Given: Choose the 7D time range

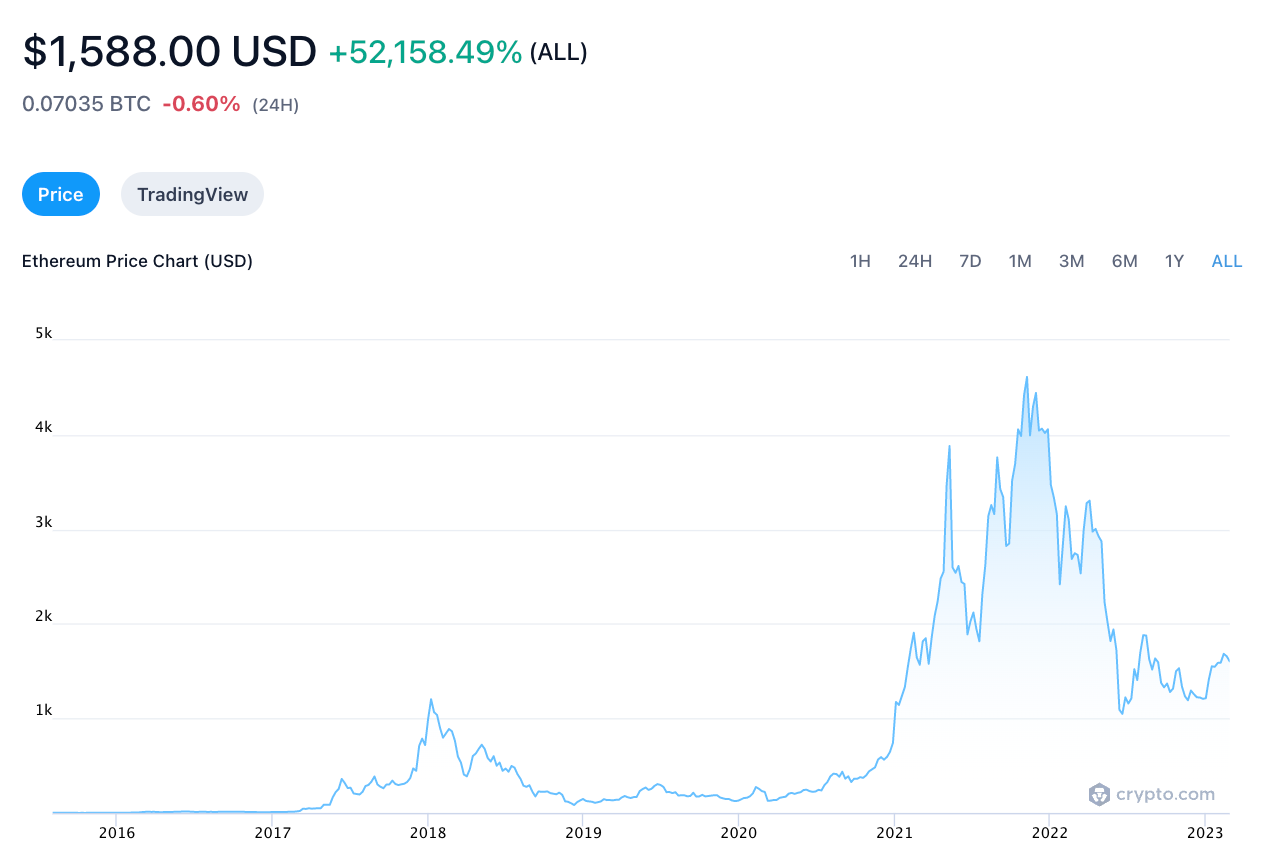Looking at the screenshot, I should pos(970,261).
